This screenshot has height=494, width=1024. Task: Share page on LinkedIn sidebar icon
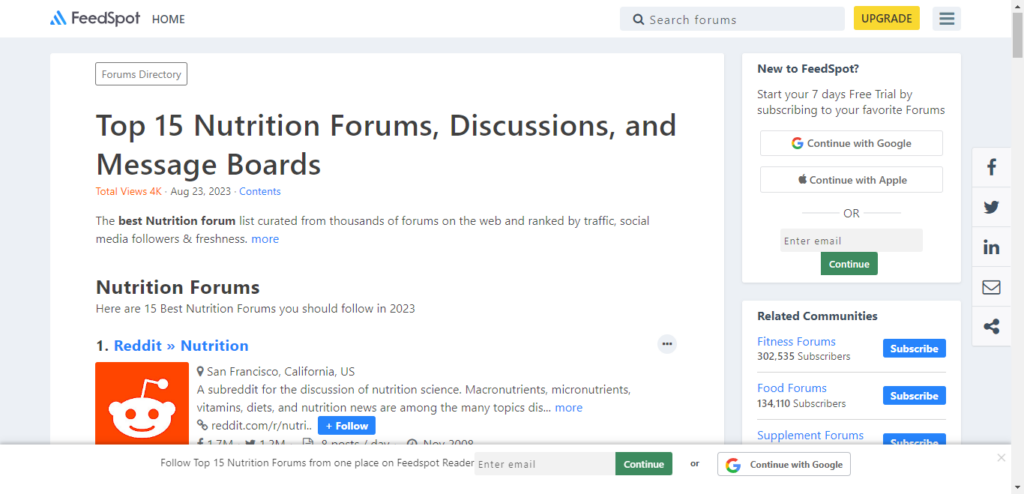tap(991, 247)
